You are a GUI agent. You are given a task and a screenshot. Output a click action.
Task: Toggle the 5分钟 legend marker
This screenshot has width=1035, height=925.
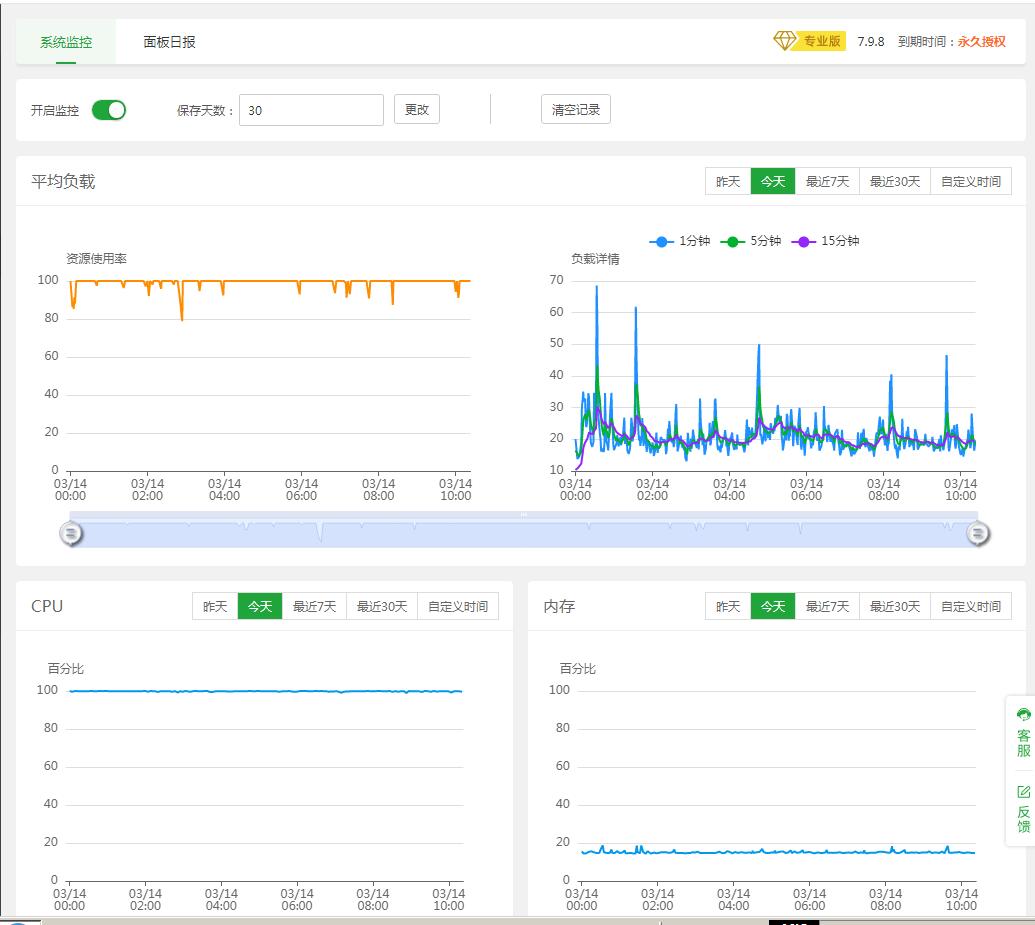coord(732,242)
